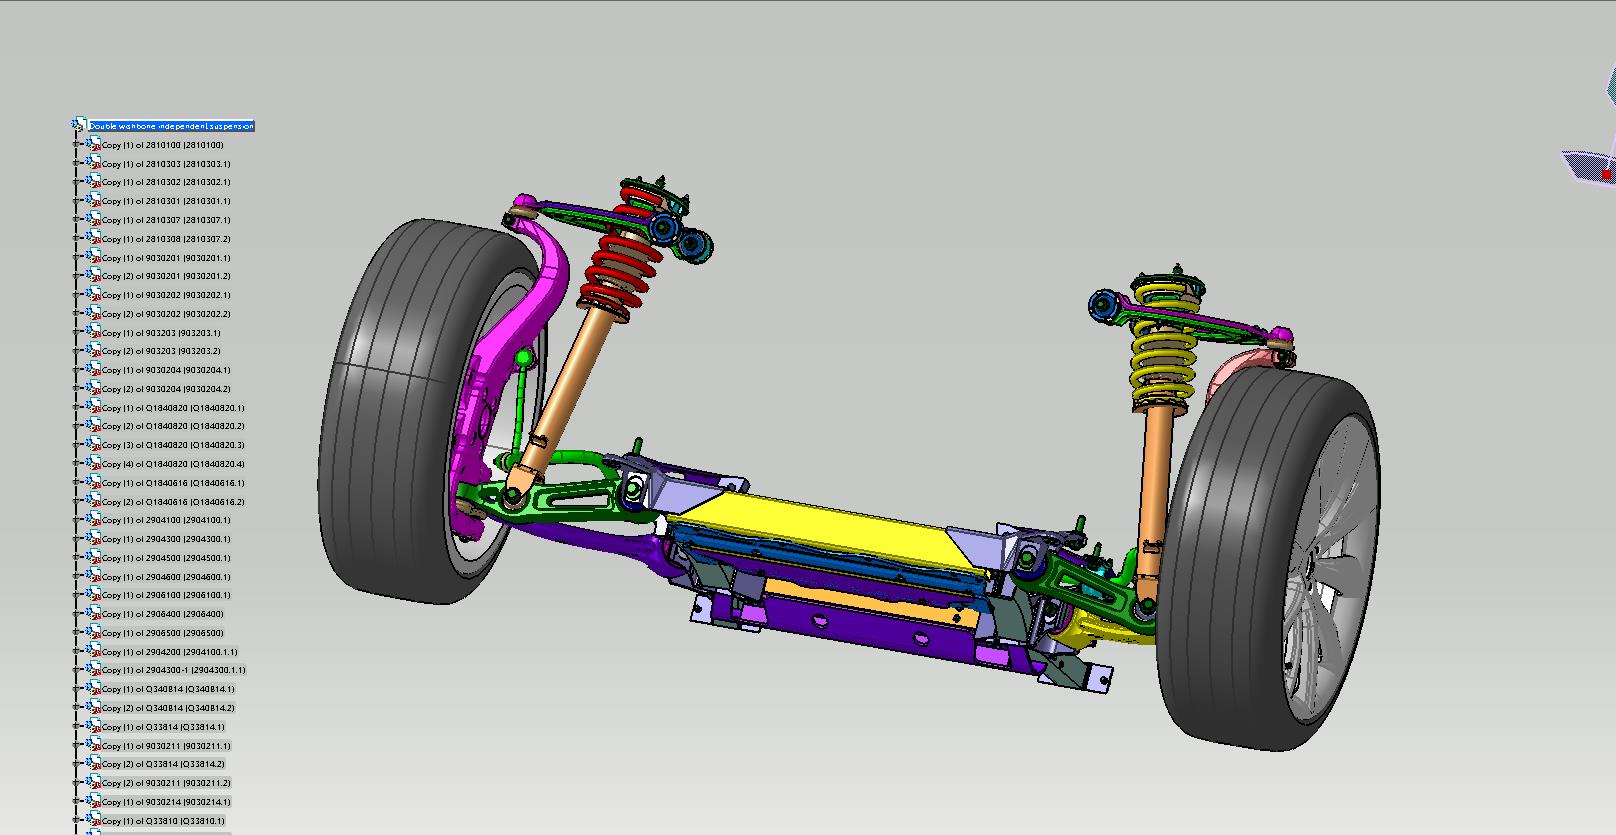Viewport: 1616px width, 835px height.
Task: Expand the 9030201.1 tree node
Action: (x=76, y=257)
